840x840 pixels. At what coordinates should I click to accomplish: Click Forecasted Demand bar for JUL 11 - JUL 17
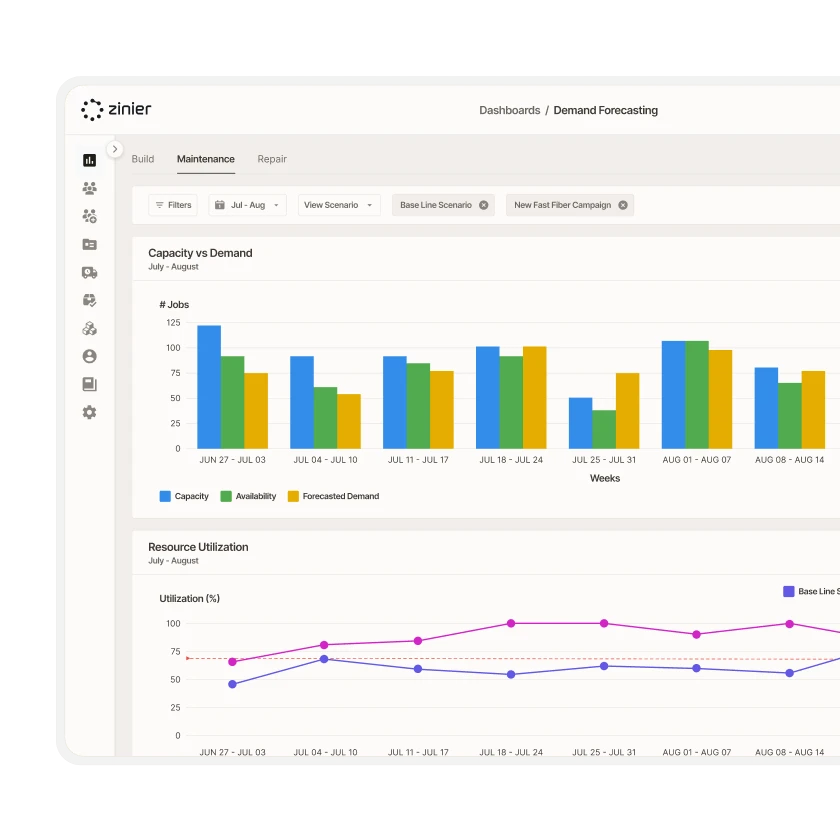[x=442, y=410]
